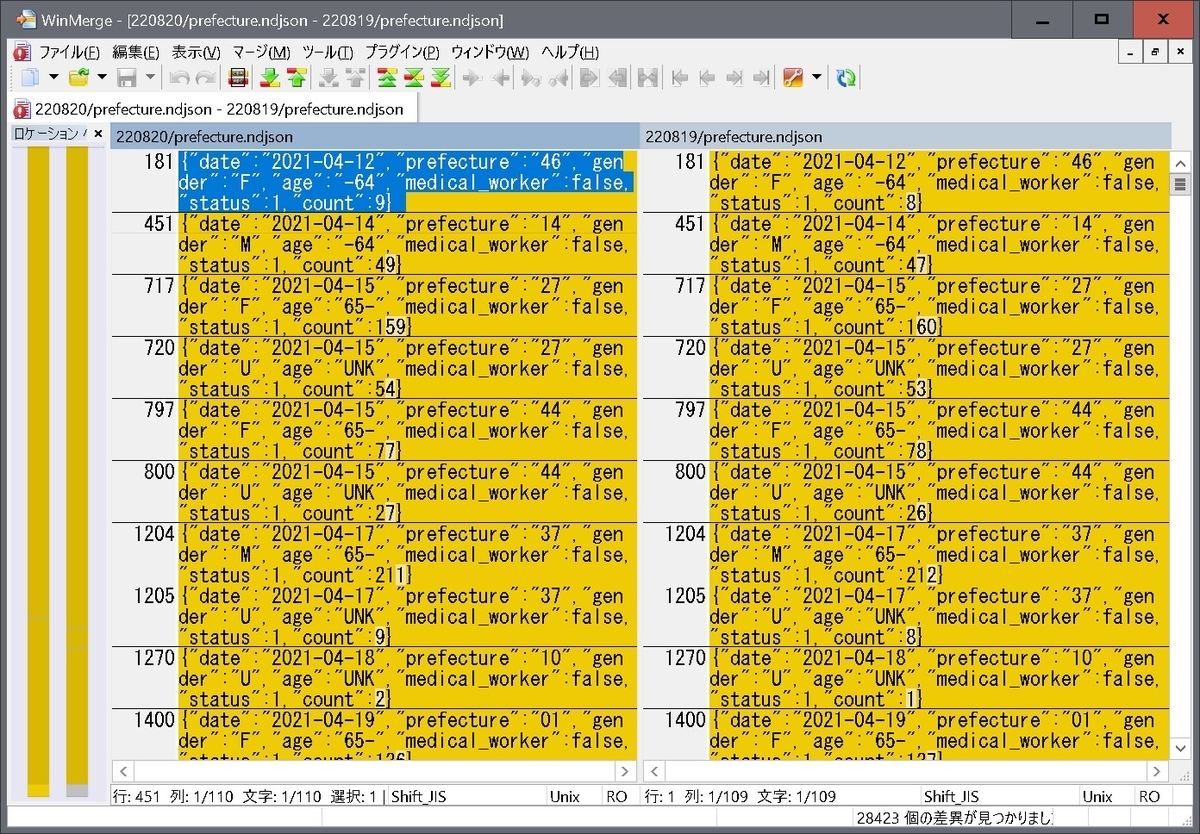The height and width of the screenshot is (834, 1200).
Task: Click status text 28423 個の差異が見つかりまし
Action: [x=954, y=818]
